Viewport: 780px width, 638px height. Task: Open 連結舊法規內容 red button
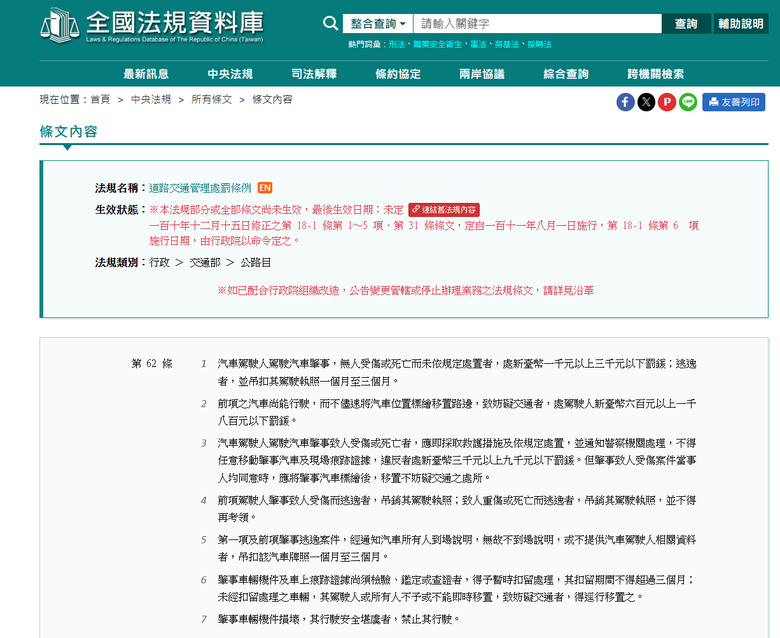coord(444,210)
